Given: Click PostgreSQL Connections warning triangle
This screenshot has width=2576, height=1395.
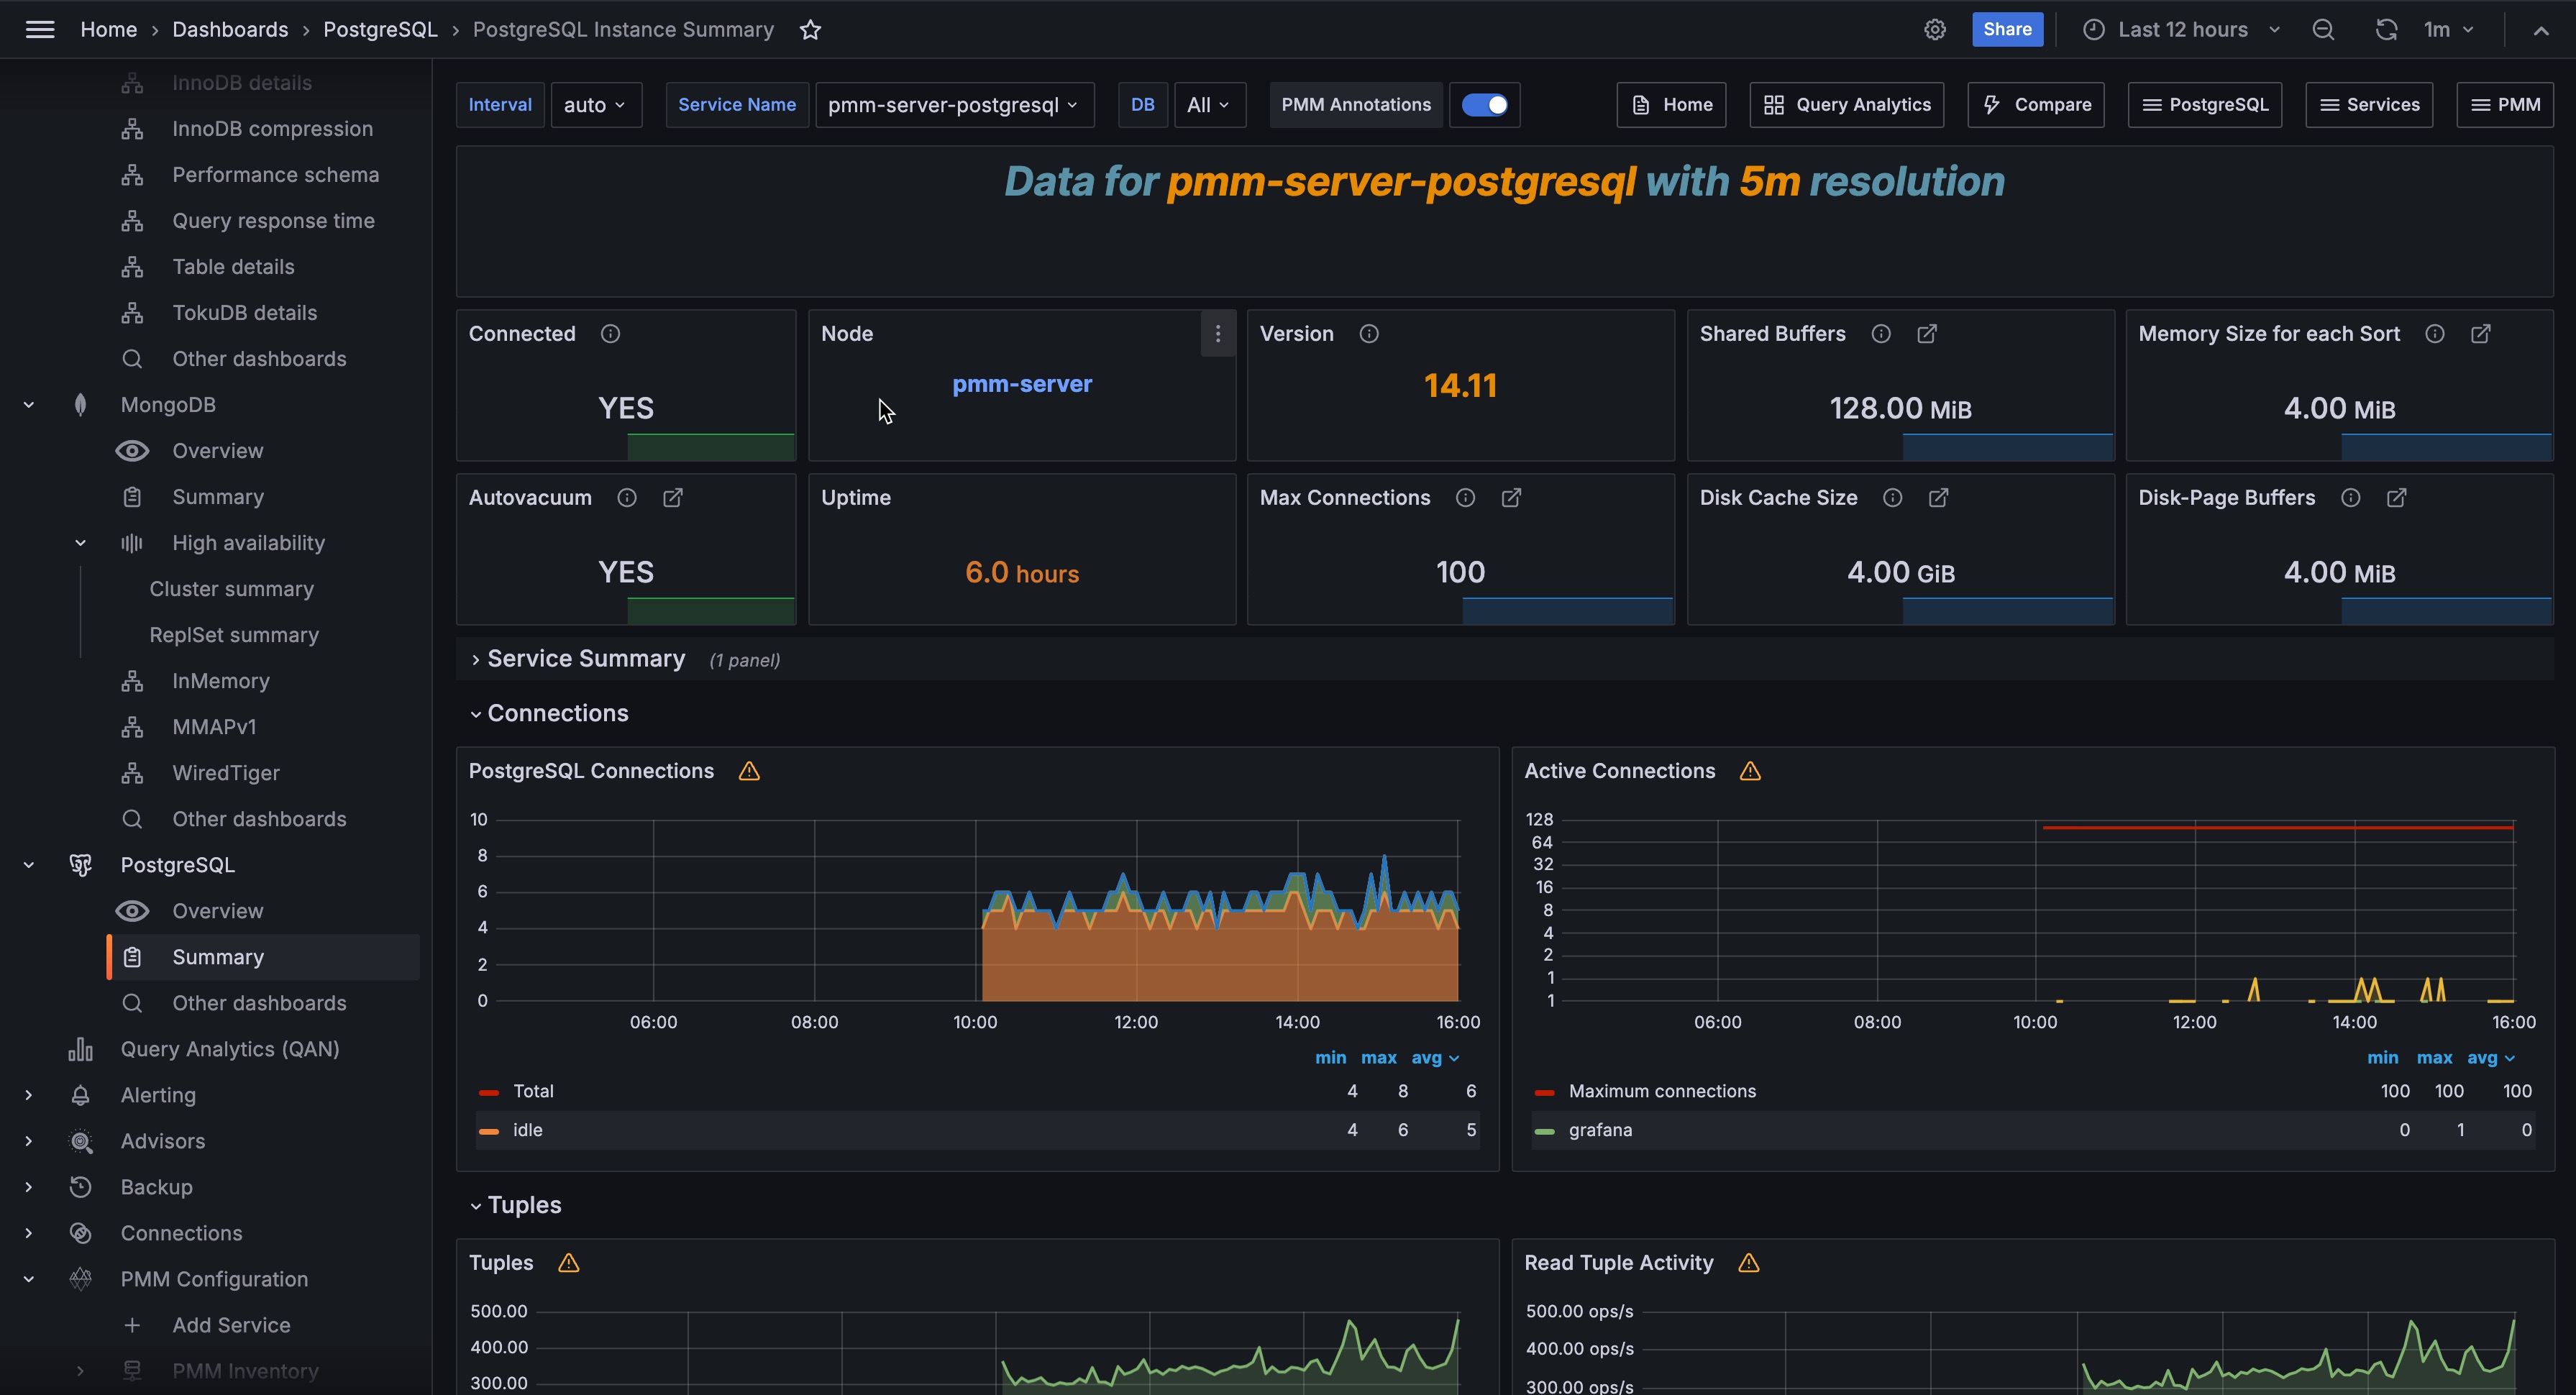Looking at the screenshot, I should (749, 771).
